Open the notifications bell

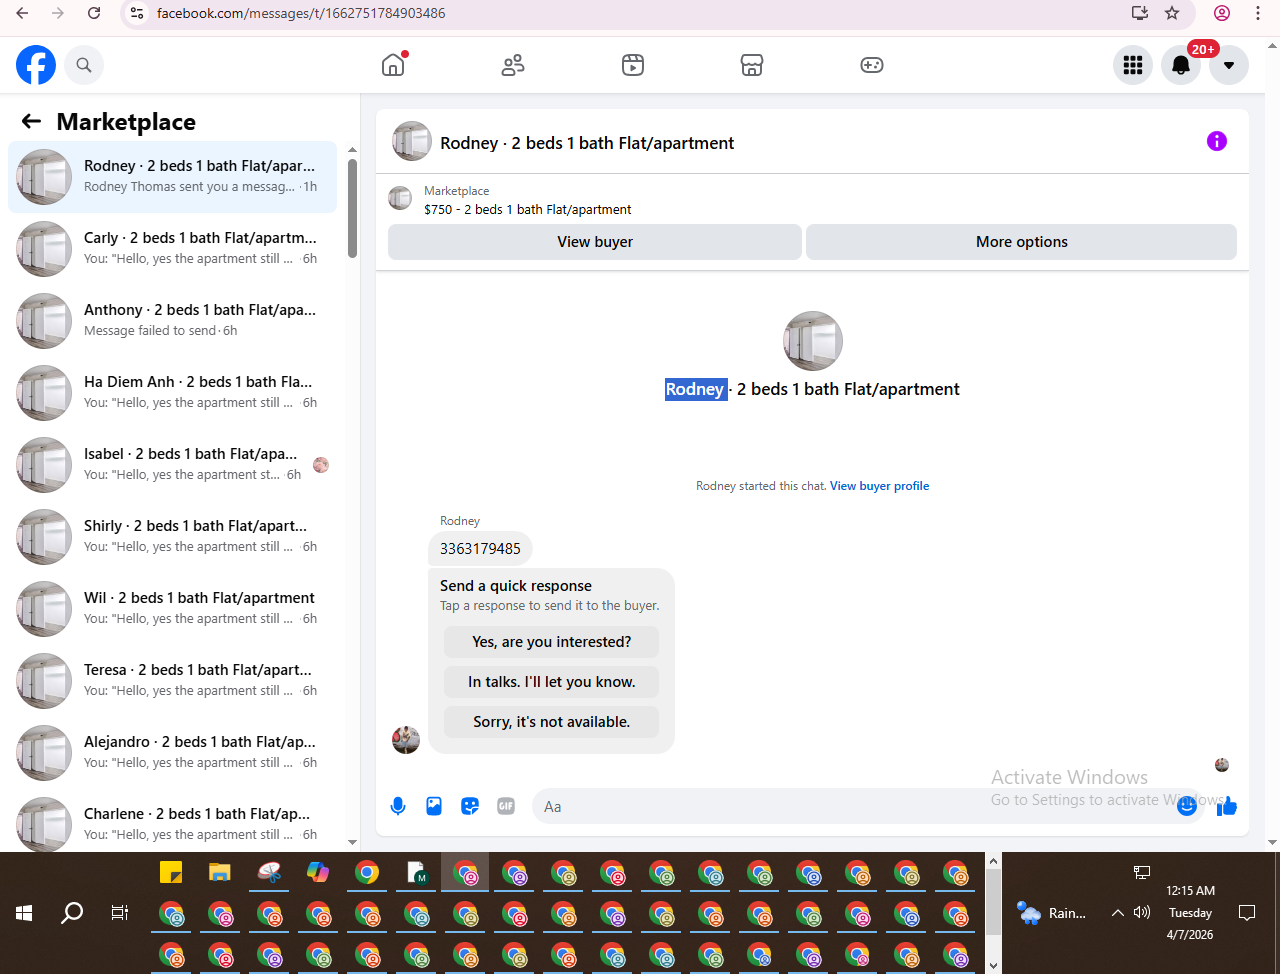[x=1181, y=65]
